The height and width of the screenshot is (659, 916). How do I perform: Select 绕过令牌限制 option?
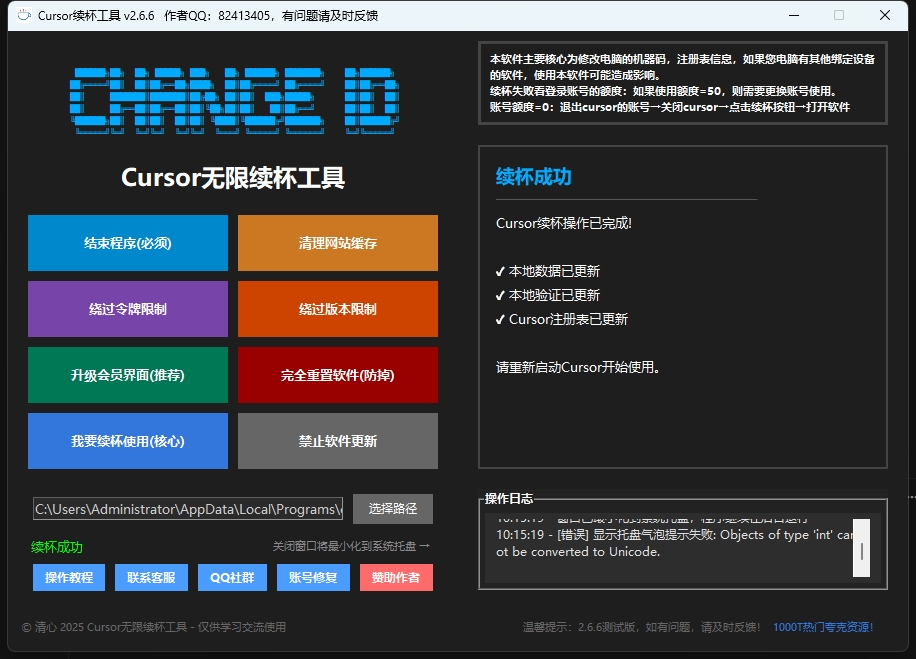pyautogui.click(x=127, y=309)
